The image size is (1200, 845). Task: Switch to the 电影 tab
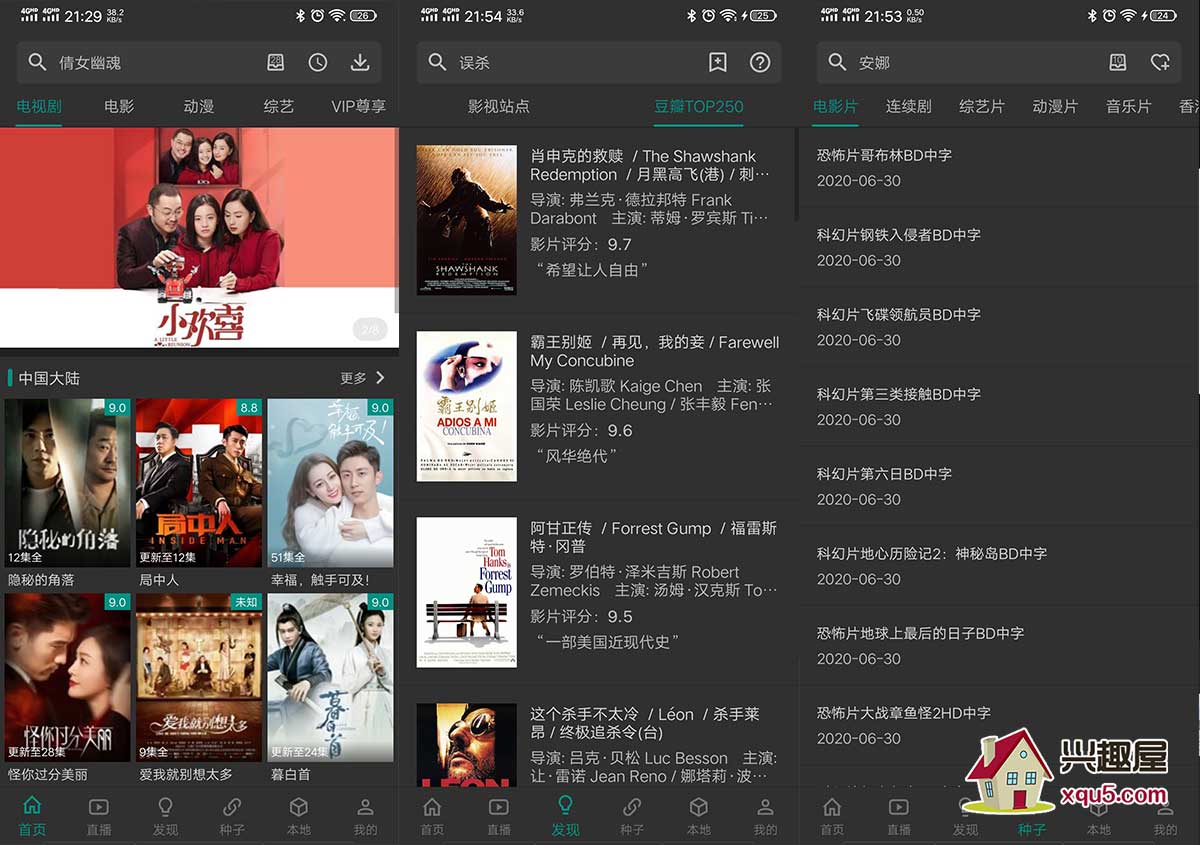click(x=119, y=106)
